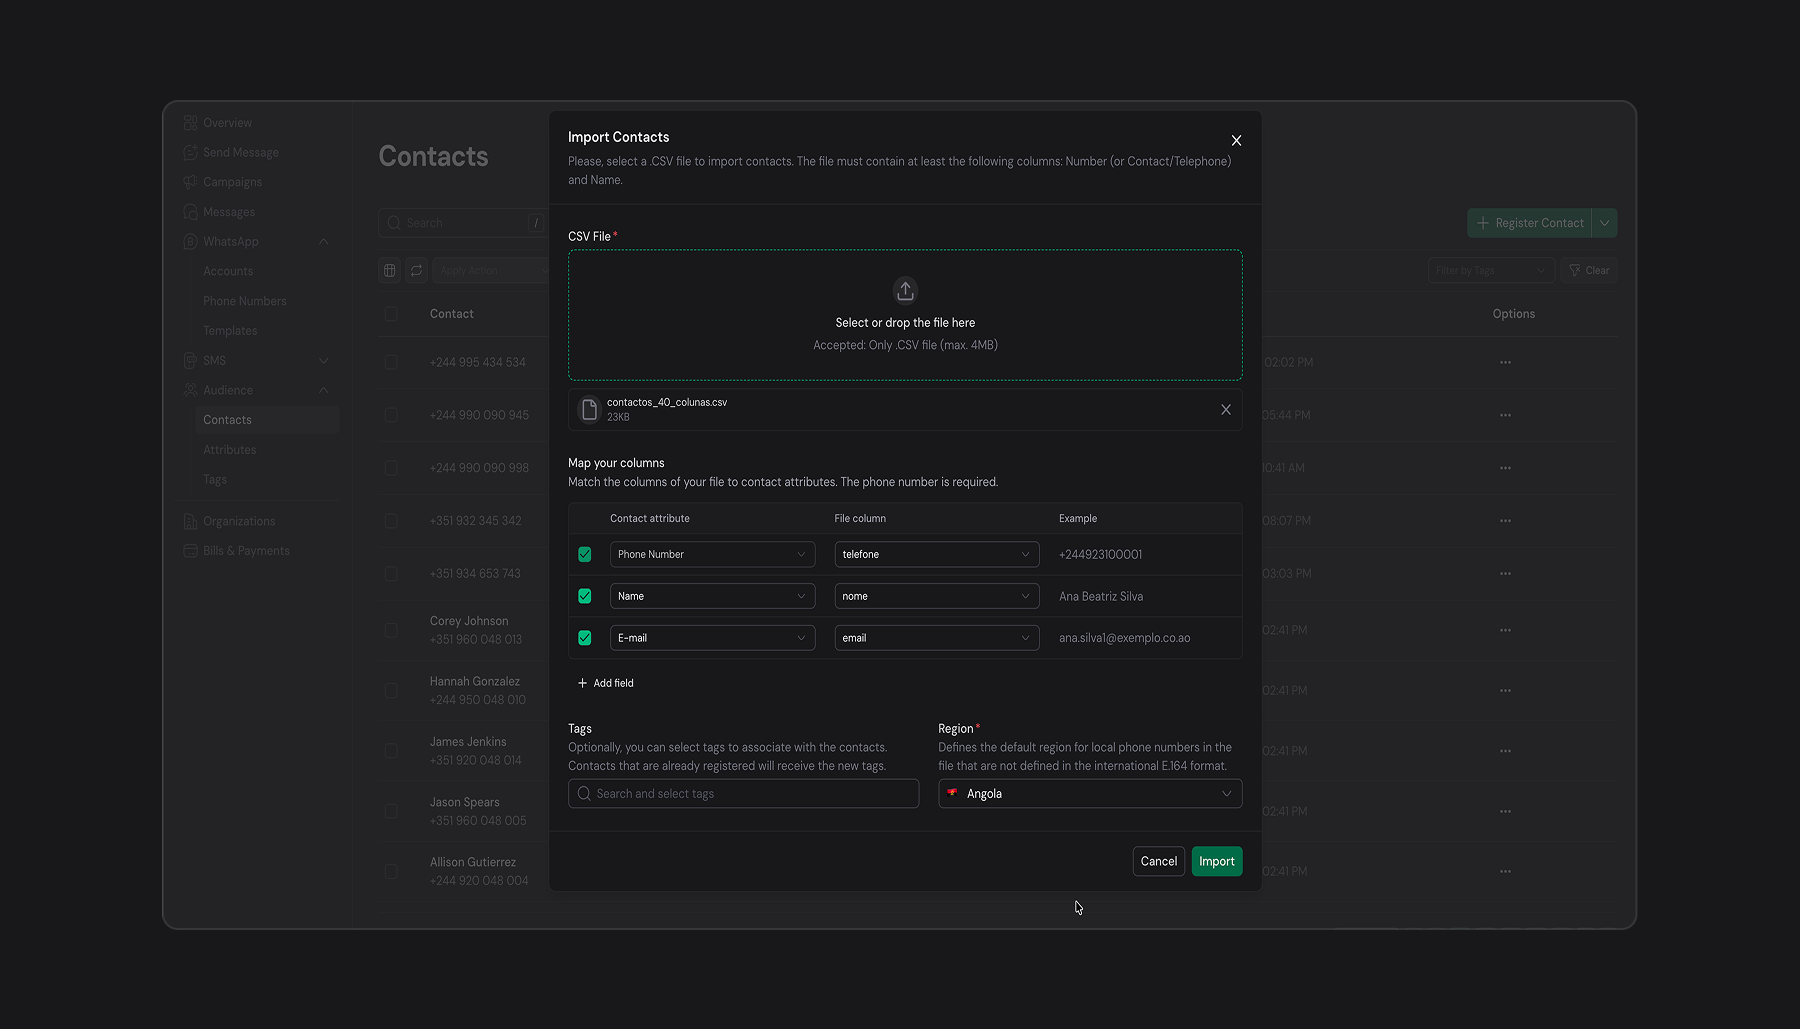The width and height of the screenshot is (1800, 1029).
Task: Click the Register Contact button
Action: point(1530,223)
